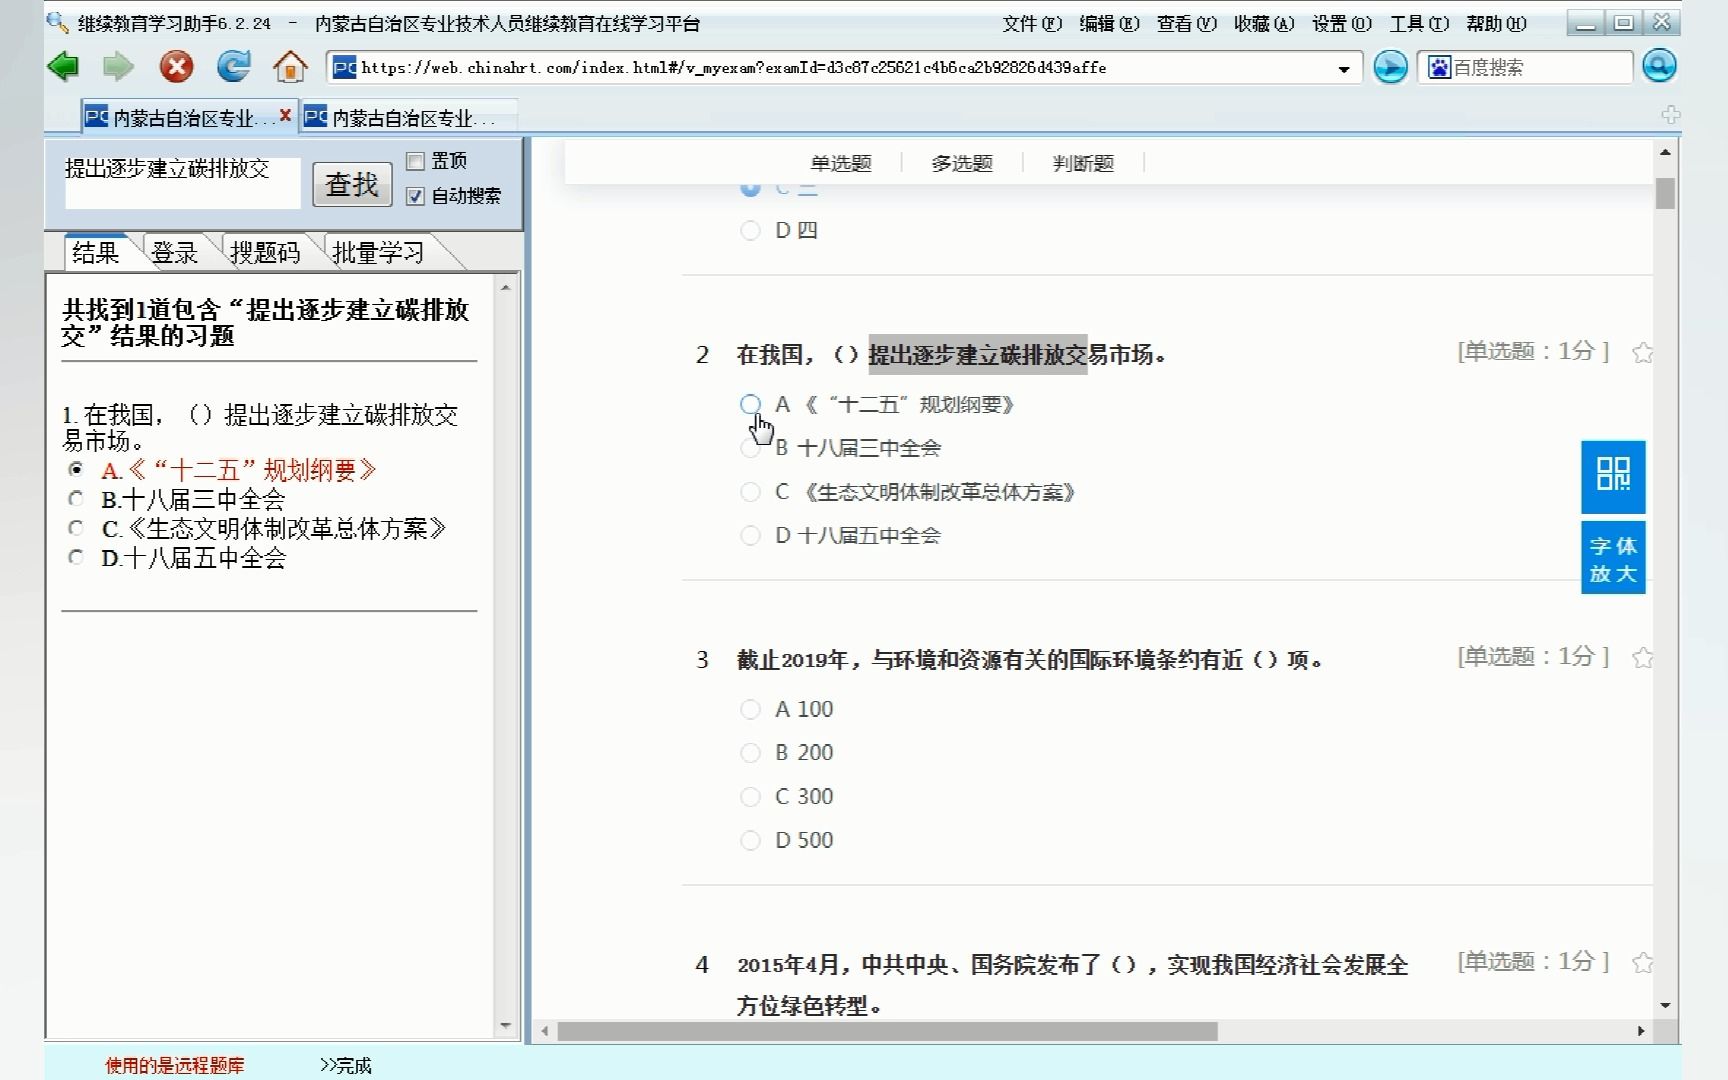
Task: Jump to 判断题 section
Action: (x=1083, y=163)
